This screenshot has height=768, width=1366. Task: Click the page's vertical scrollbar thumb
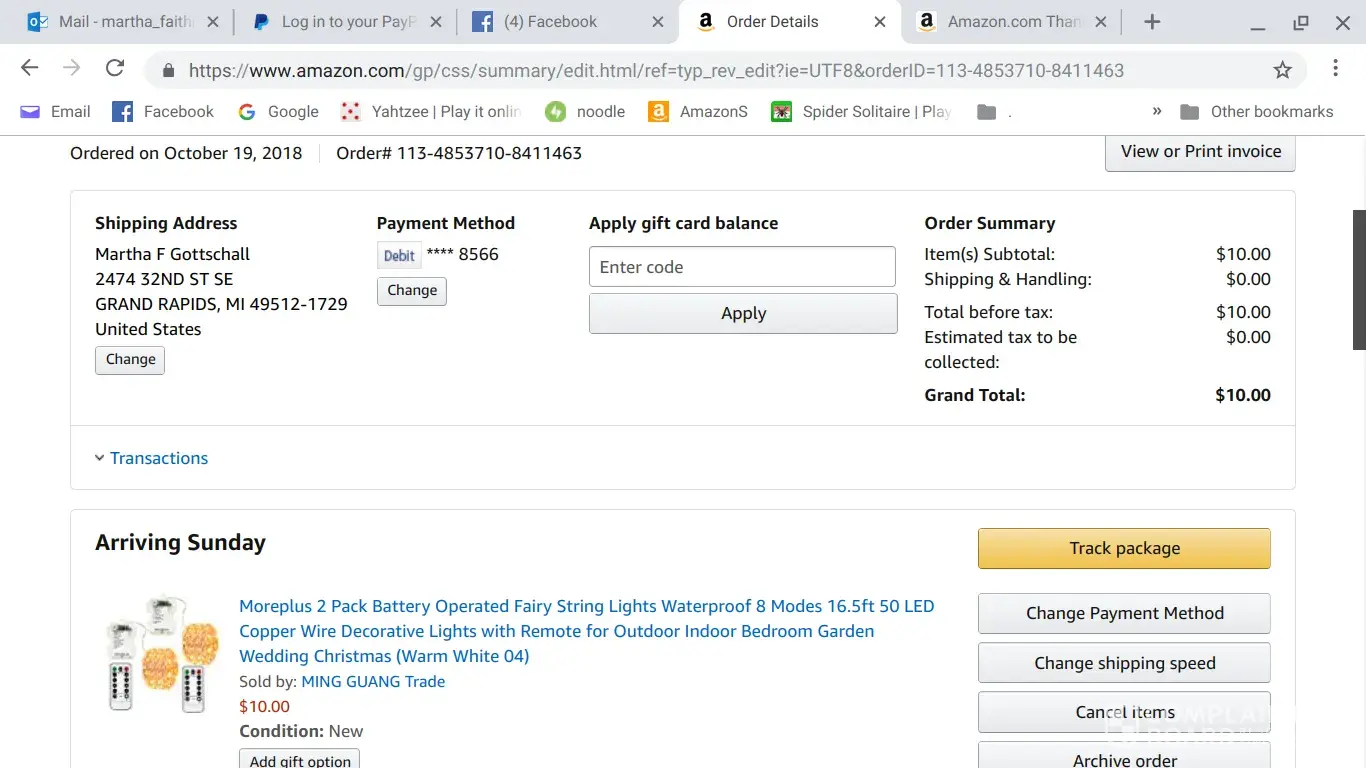[x=1358, y=280]
